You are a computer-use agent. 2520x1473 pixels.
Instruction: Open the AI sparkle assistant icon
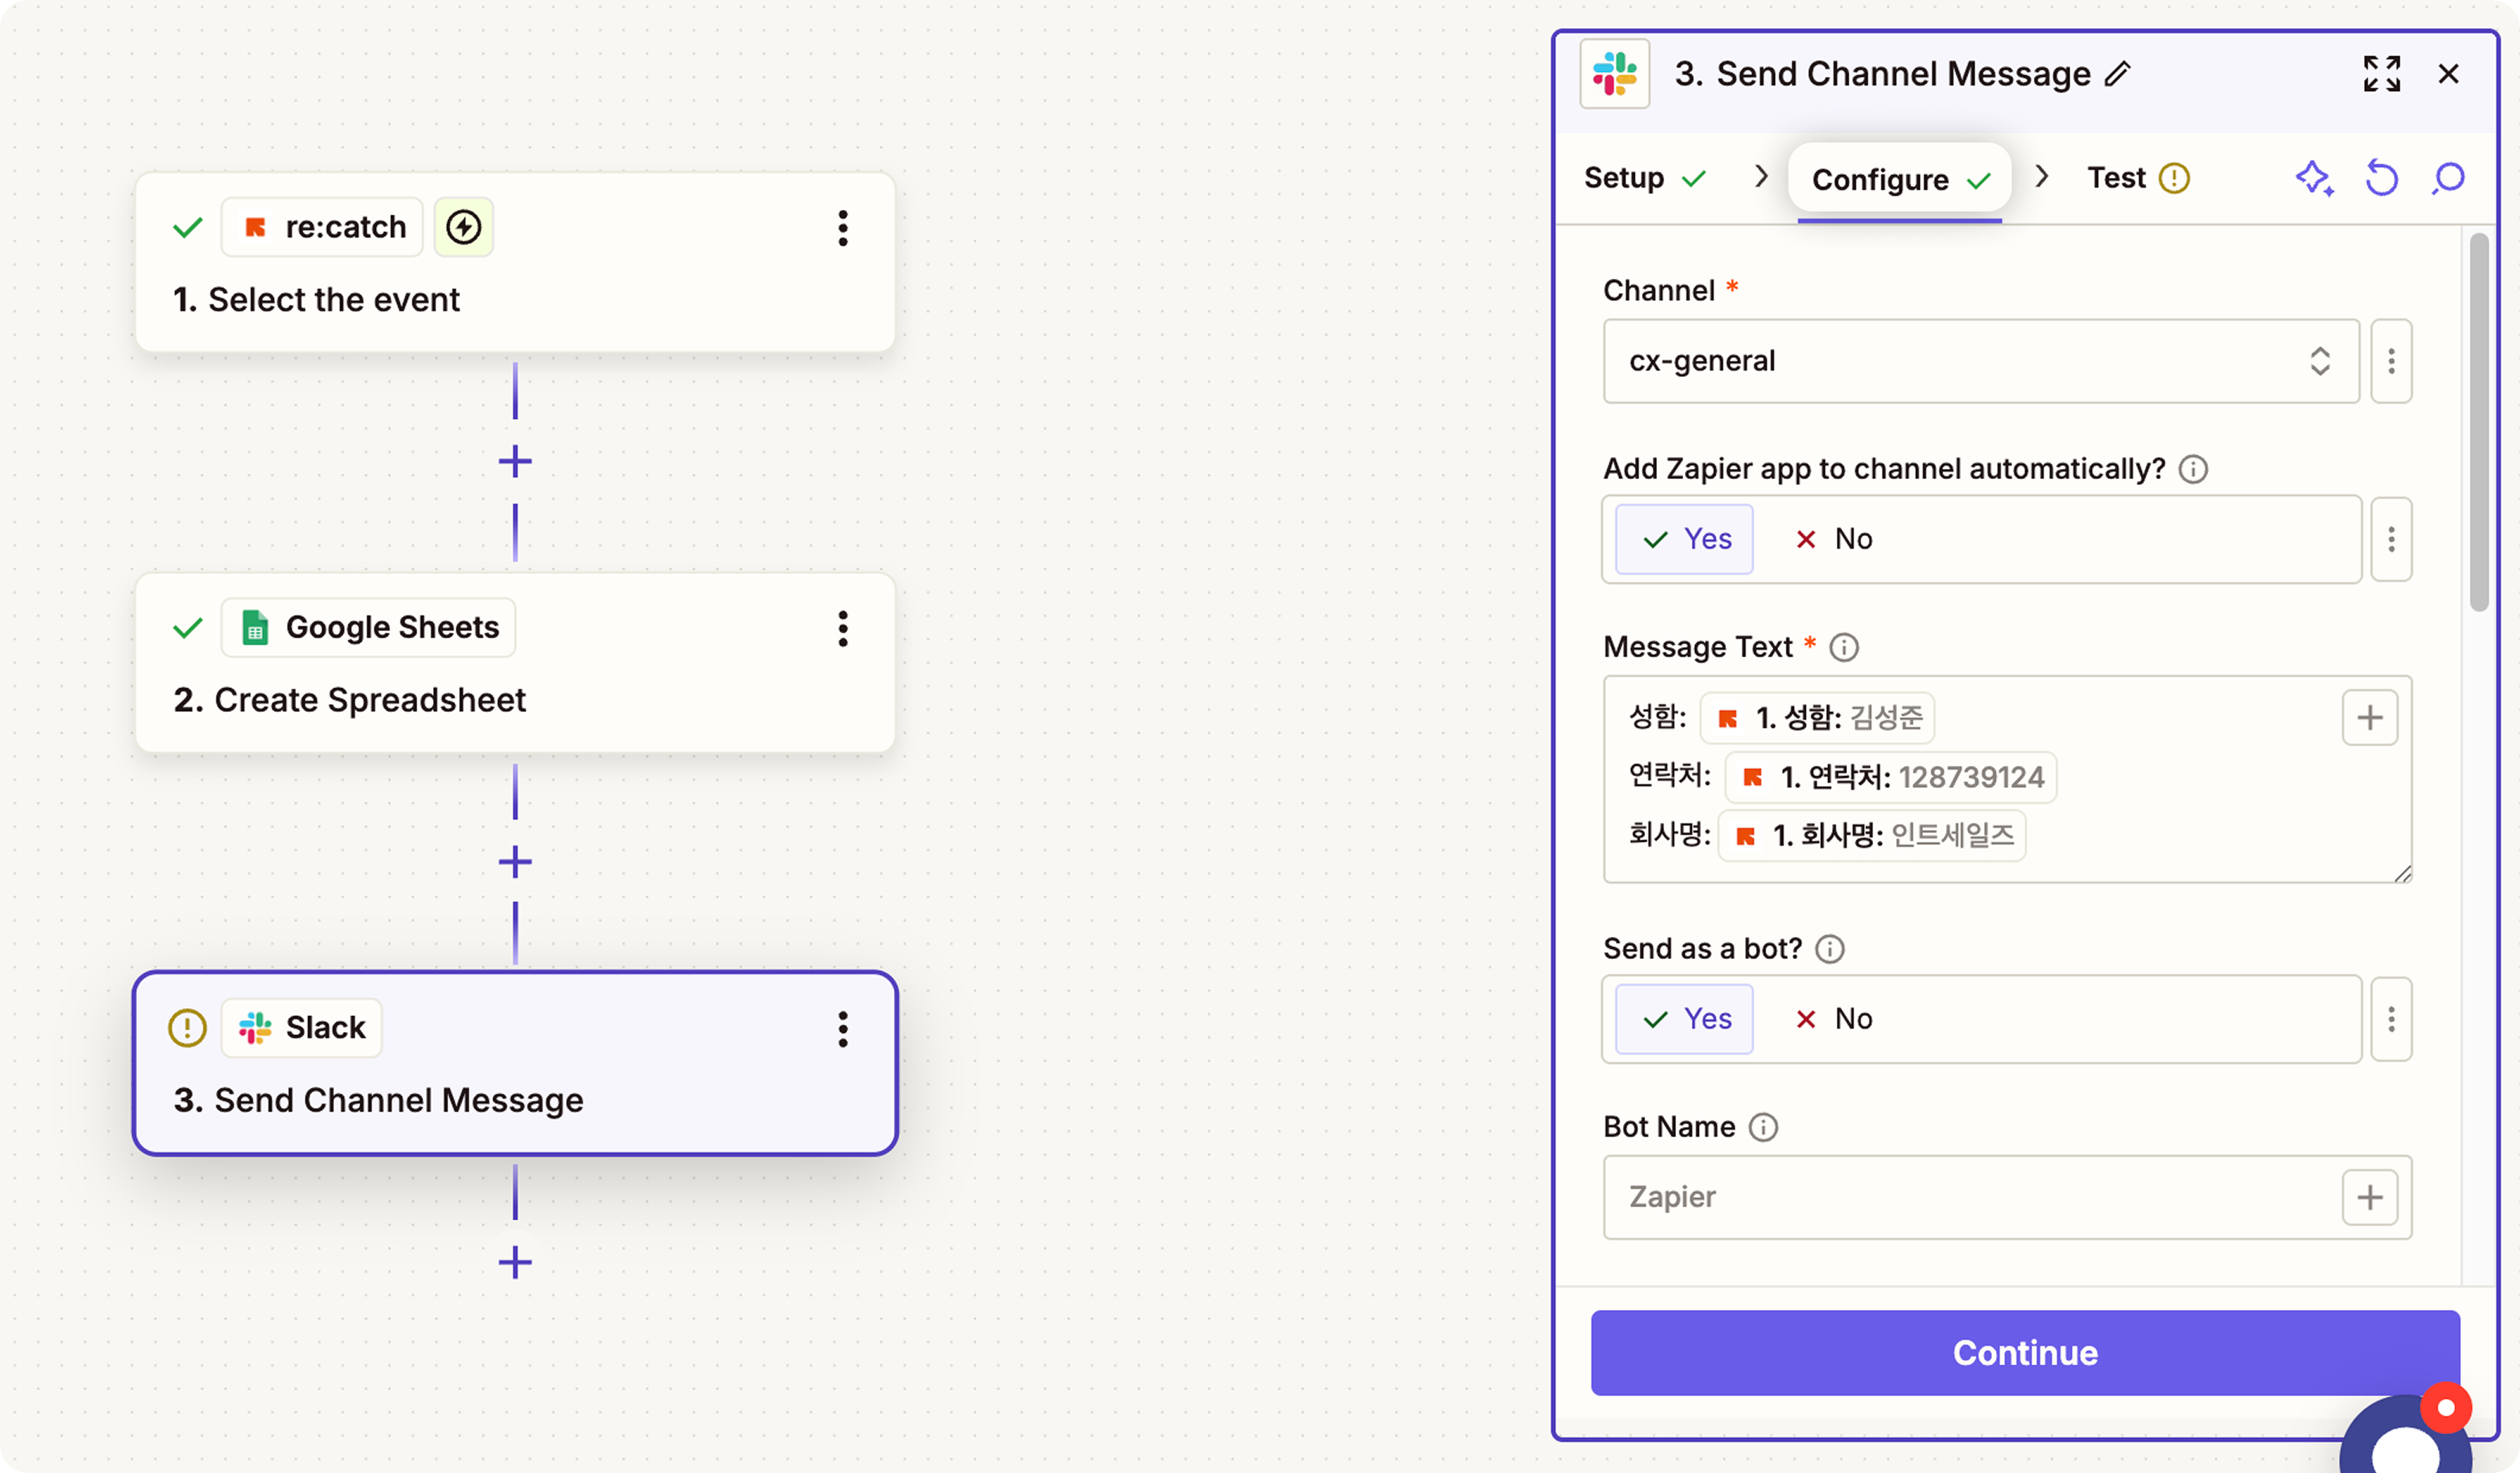[x=2314, y=178]
